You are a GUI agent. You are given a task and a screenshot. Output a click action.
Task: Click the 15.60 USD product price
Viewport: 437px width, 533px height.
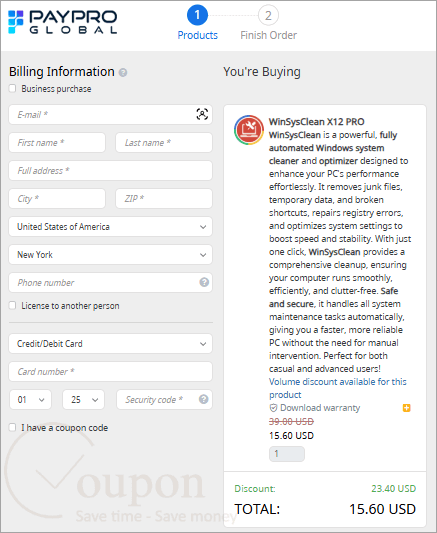tap(291, 436)
